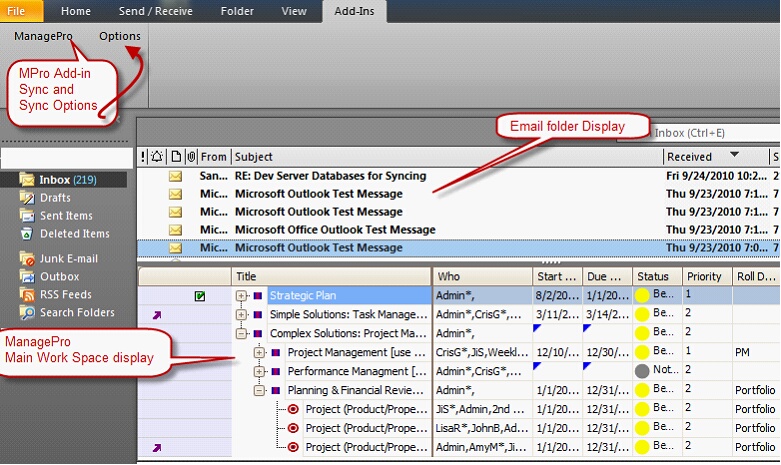
Task: Open the Drafts folder
Action: click(55, 198)
